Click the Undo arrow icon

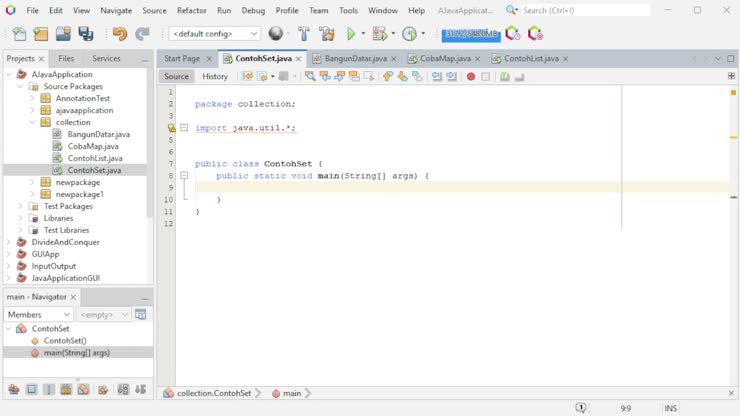(119, 34)
